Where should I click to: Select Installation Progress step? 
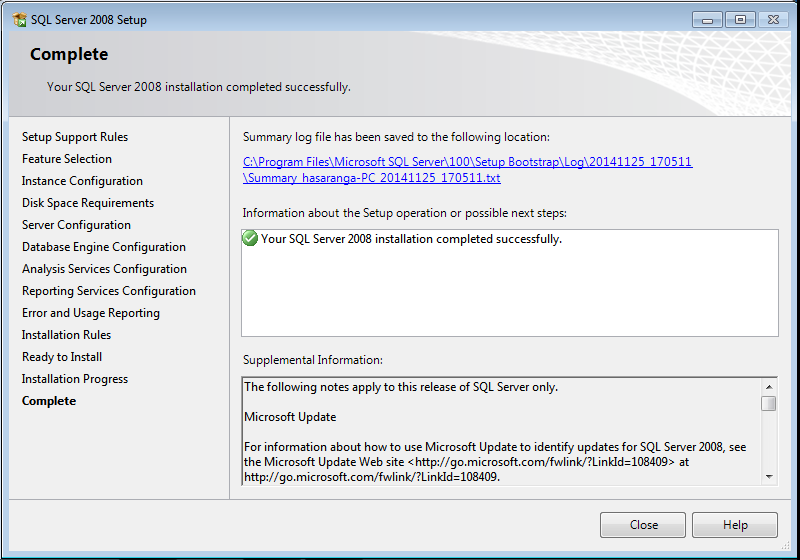[x=74, y=378]
